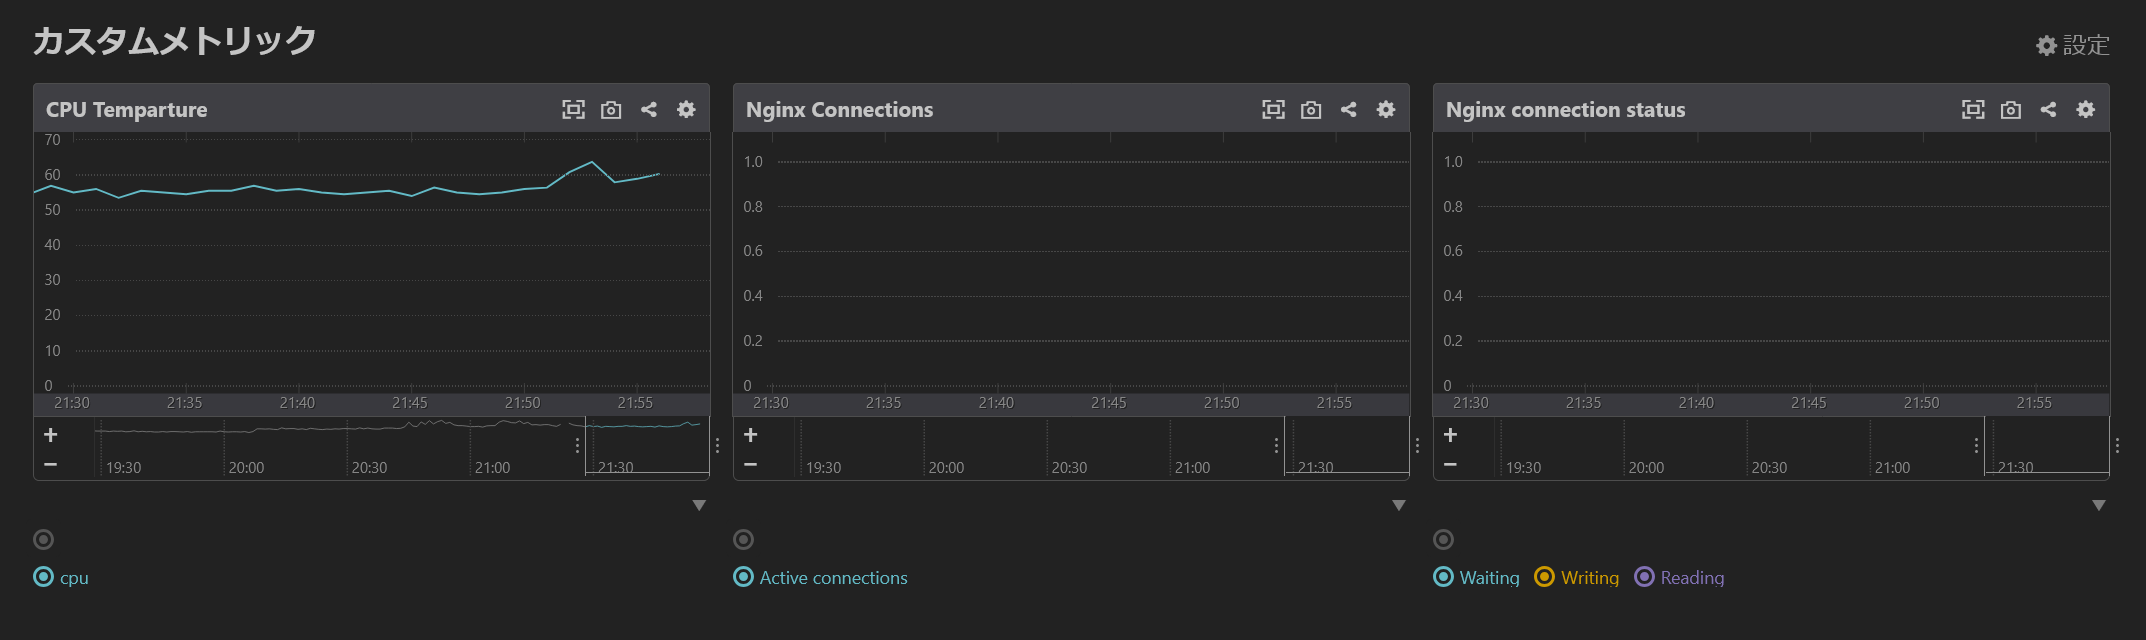The height and width of the screenshot is (640, 2146).
Task: Fullscreen the Nginx Connections graph
Action: pos(1273,110)
